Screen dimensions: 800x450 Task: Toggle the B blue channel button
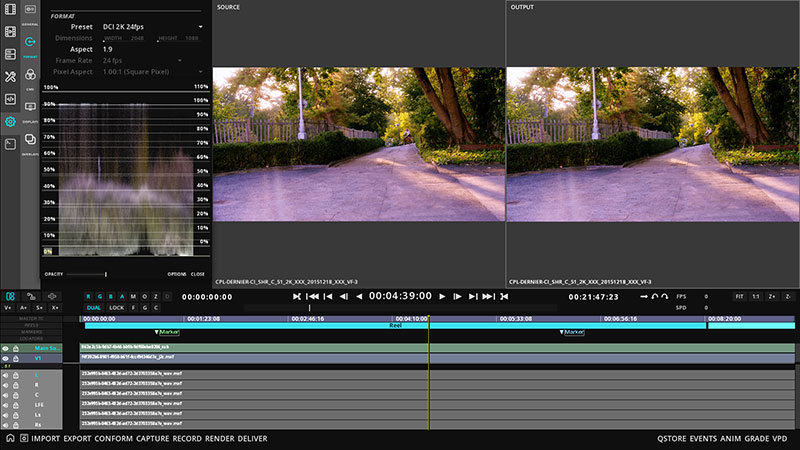[111, 296]
